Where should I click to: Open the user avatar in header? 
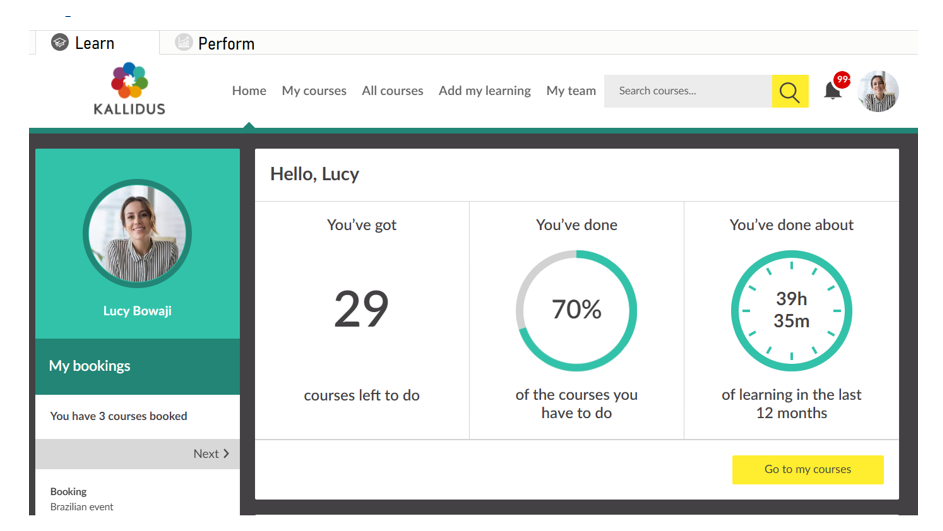click(x=878, y=91)
